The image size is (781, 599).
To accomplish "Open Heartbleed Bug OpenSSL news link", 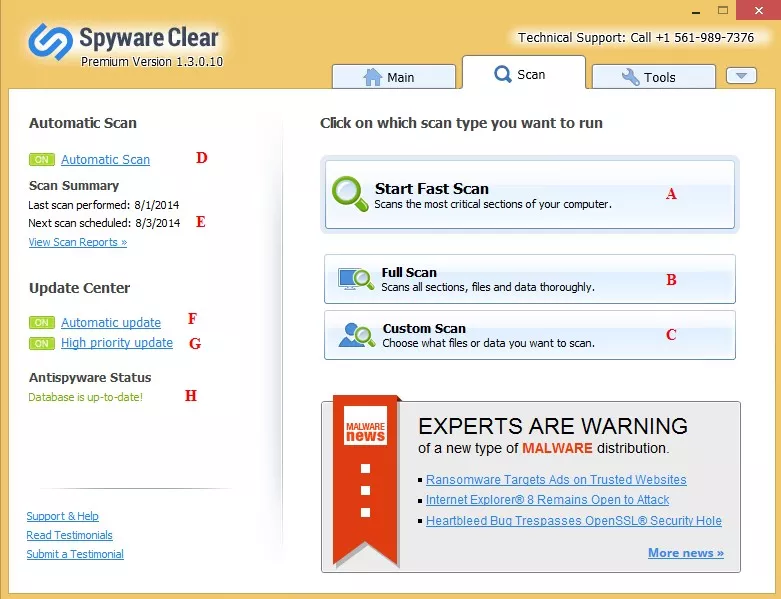I will click(574, 521).
